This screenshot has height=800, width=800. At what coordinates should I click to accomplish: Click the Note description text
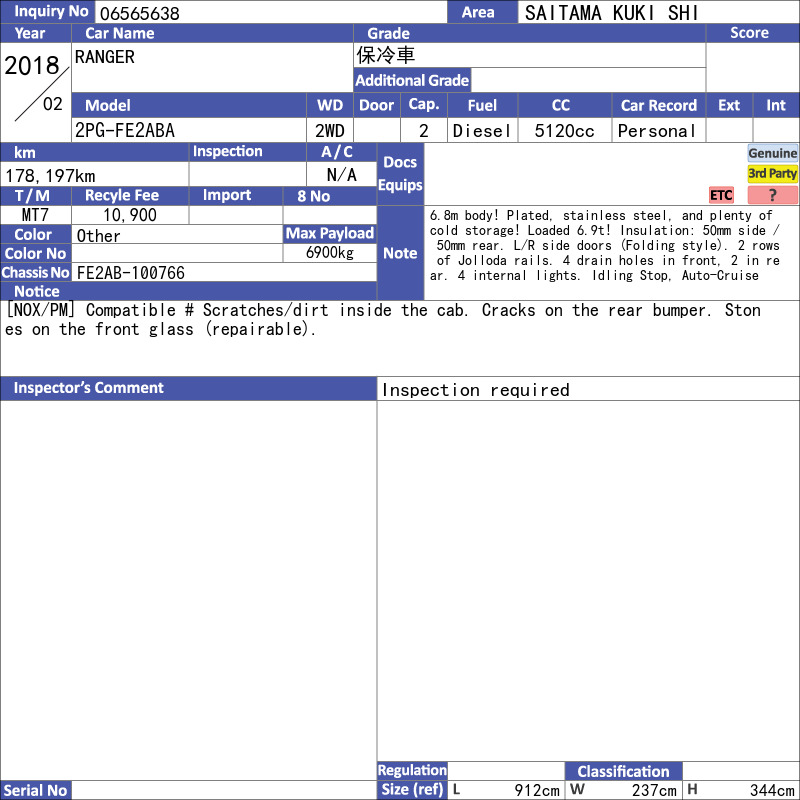pyautogui.click(x=605, y=245)
